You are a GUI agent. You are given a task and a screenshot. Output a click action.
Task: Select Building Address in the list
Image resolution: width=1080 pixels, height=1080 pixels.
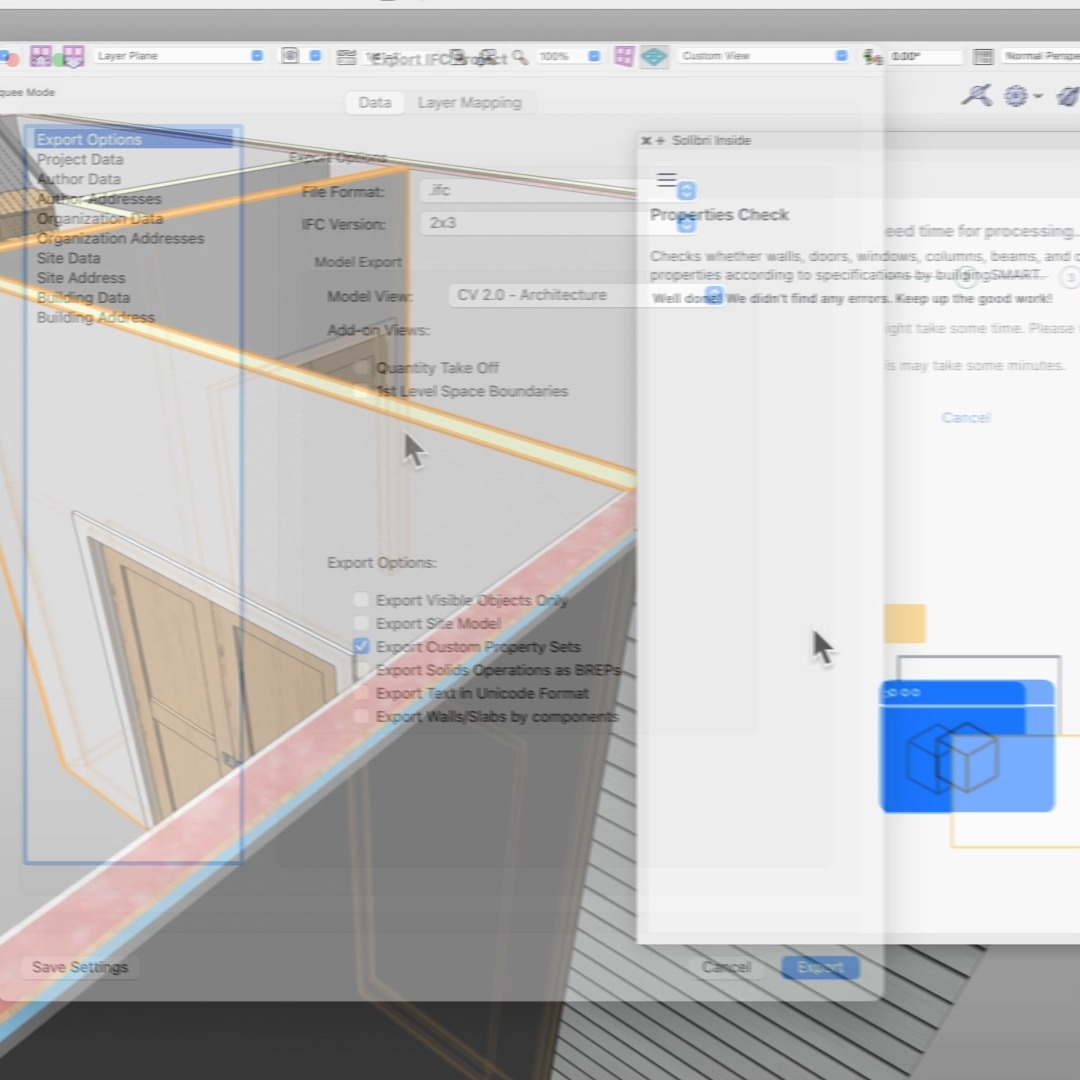coord(96,318)
